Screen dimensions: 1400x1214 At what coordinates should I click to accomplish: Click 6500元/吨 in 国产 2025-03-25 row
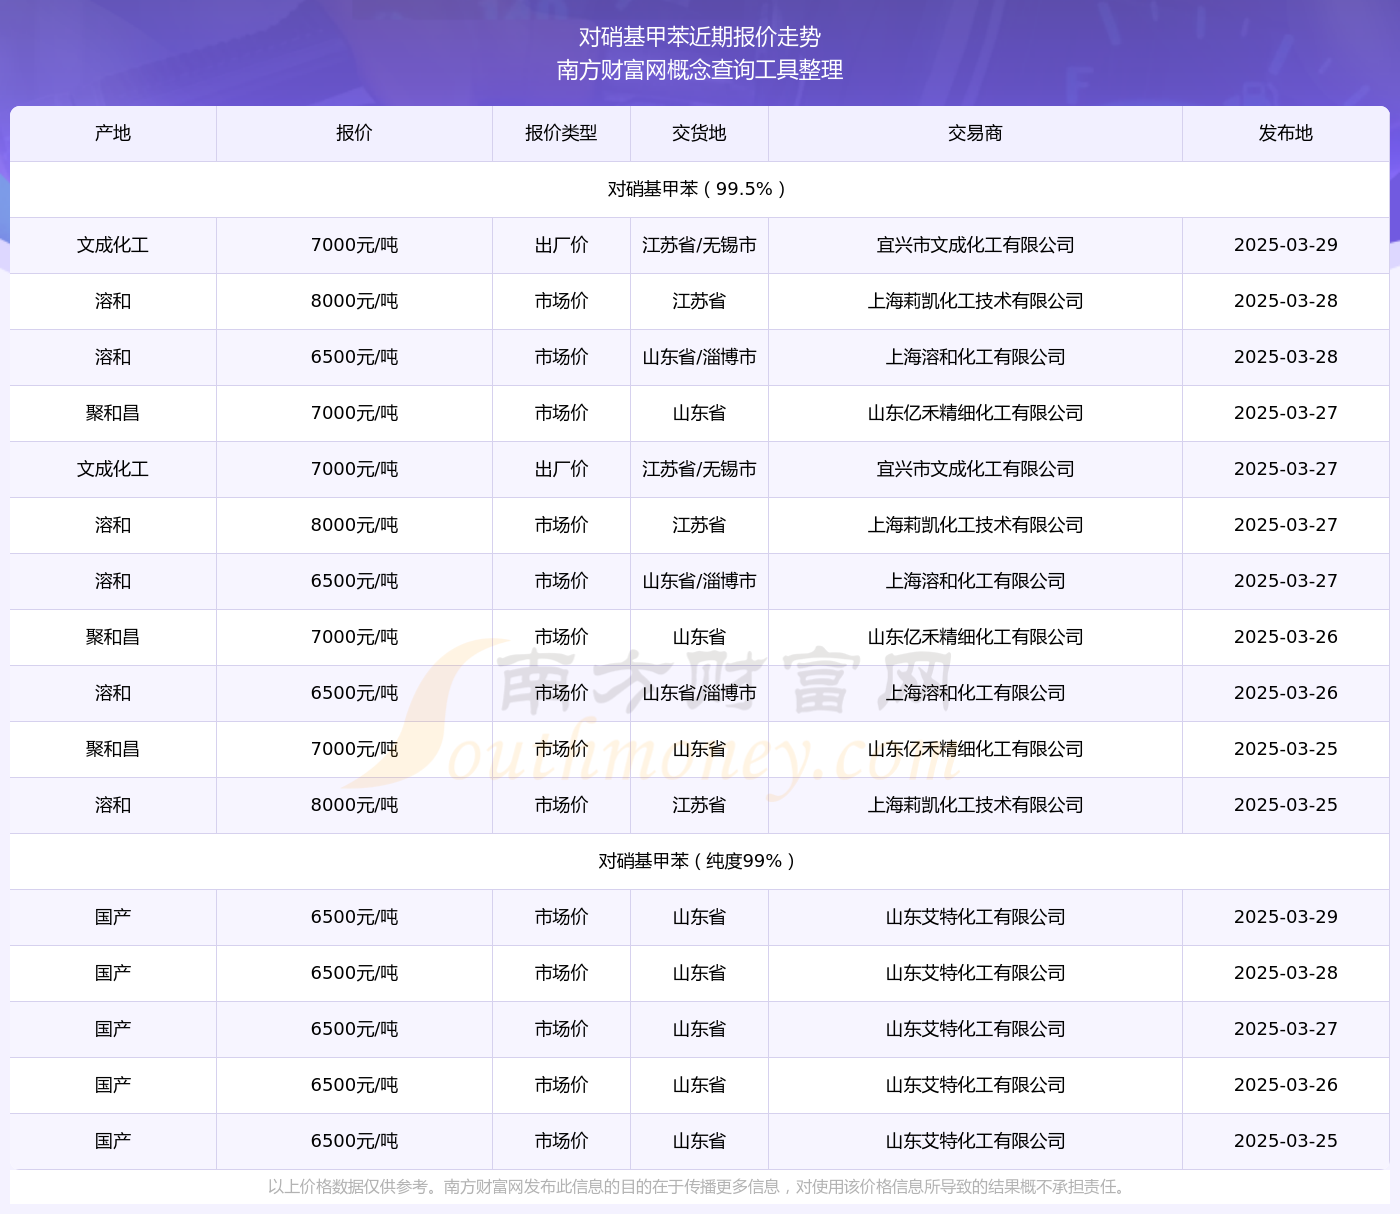354,1141
